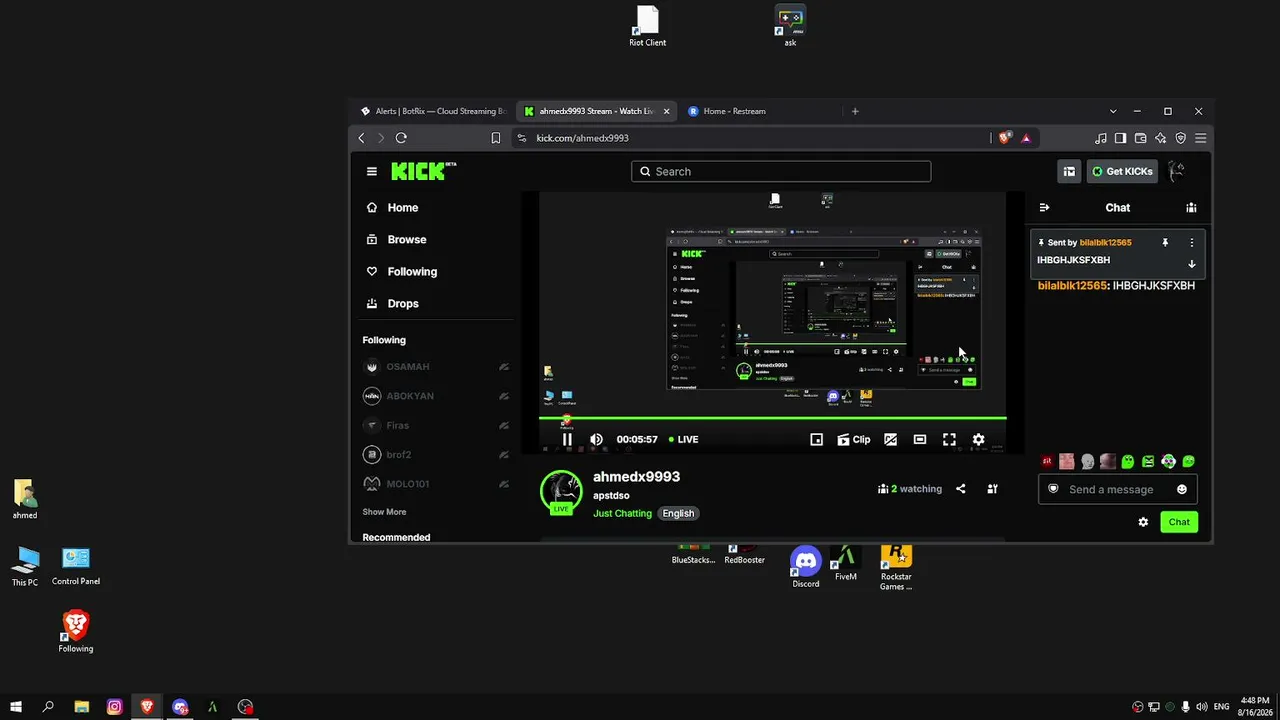Switch to the Alerts | BotRix tab

click(x=434, y=111)
